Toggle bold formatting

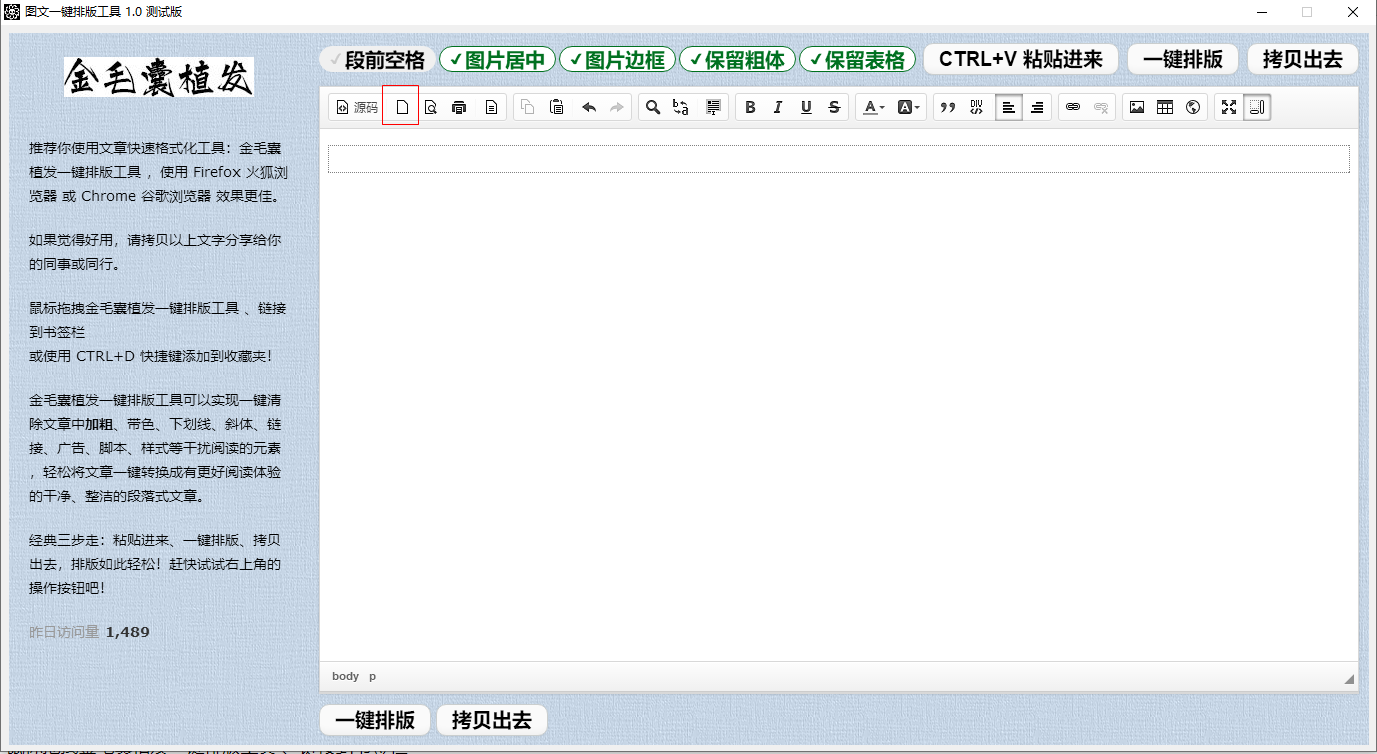(750, 107)
